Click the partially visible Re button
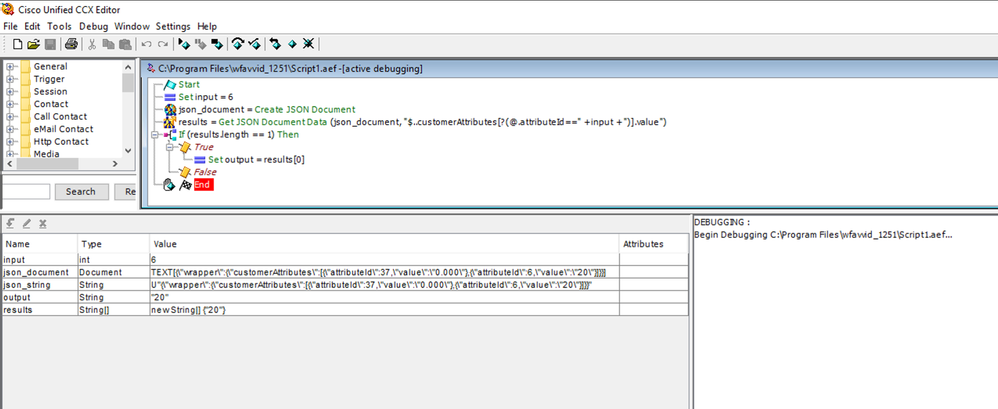This screenshot has height=409, width=998. click(x=125, y=191)
